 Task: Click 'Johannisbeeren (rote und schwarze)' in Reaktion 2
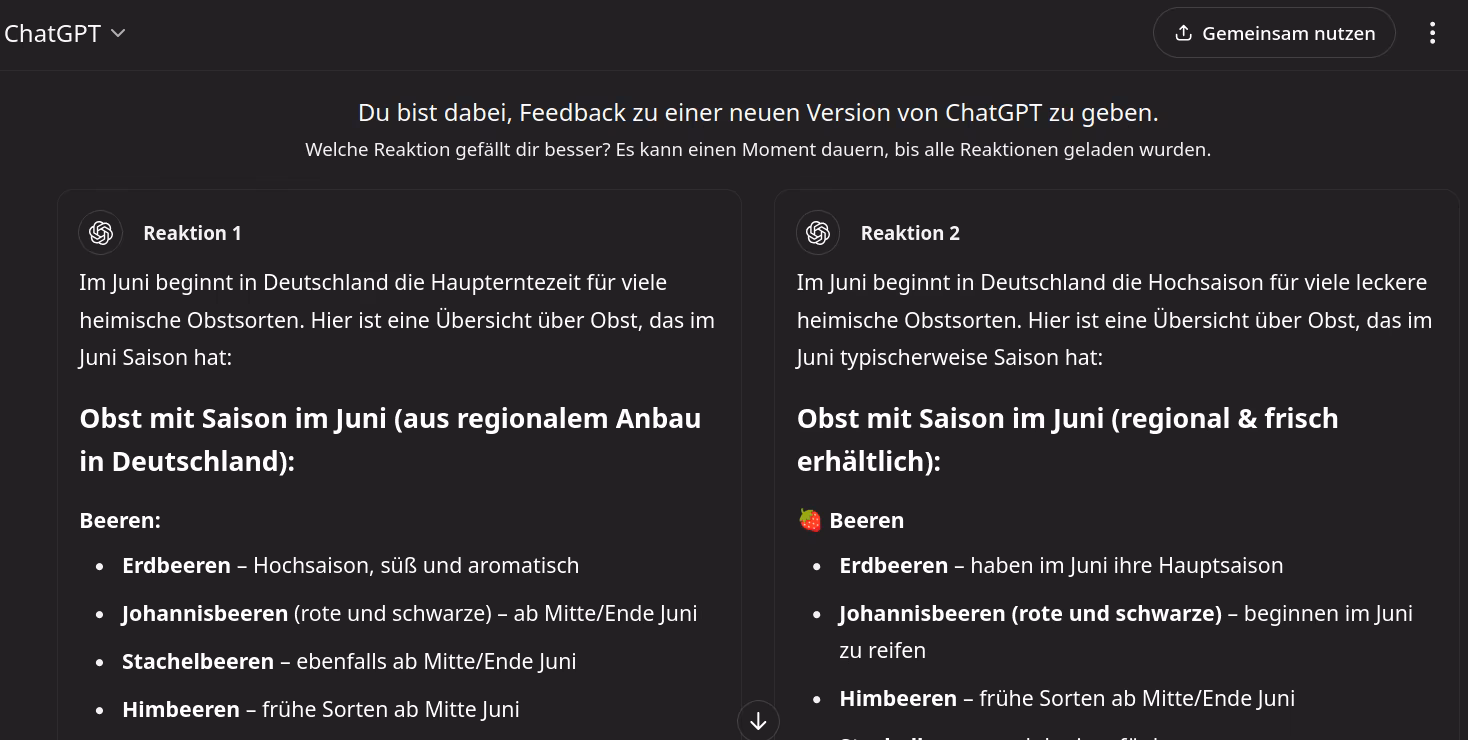[x=1030, y=613]
